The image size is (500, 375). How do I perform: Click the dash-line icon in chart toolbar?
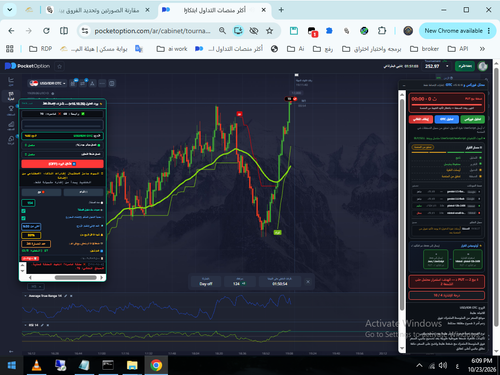(x=102, y=83)
